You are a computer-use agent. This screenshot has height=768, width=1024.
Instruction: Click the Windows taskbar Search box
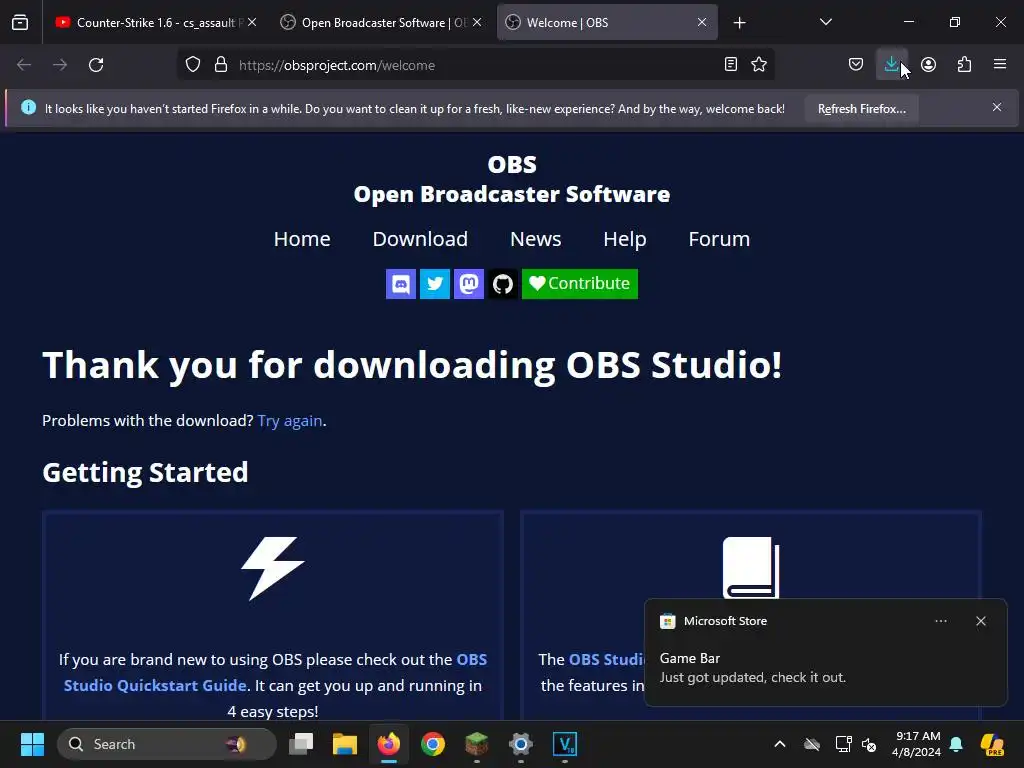click(167, 744)
